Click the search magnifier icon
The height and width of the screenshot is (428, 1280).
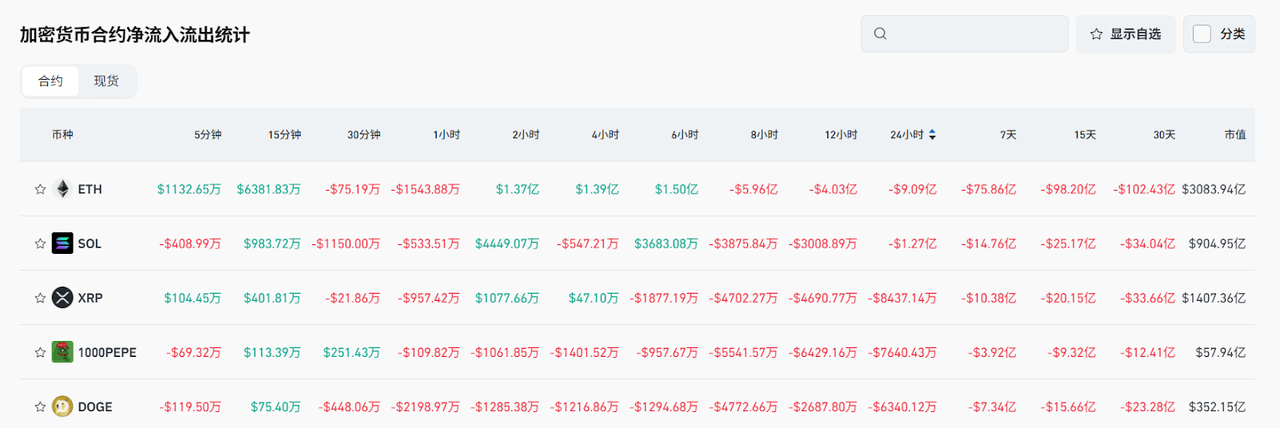(x=880, y=34)
